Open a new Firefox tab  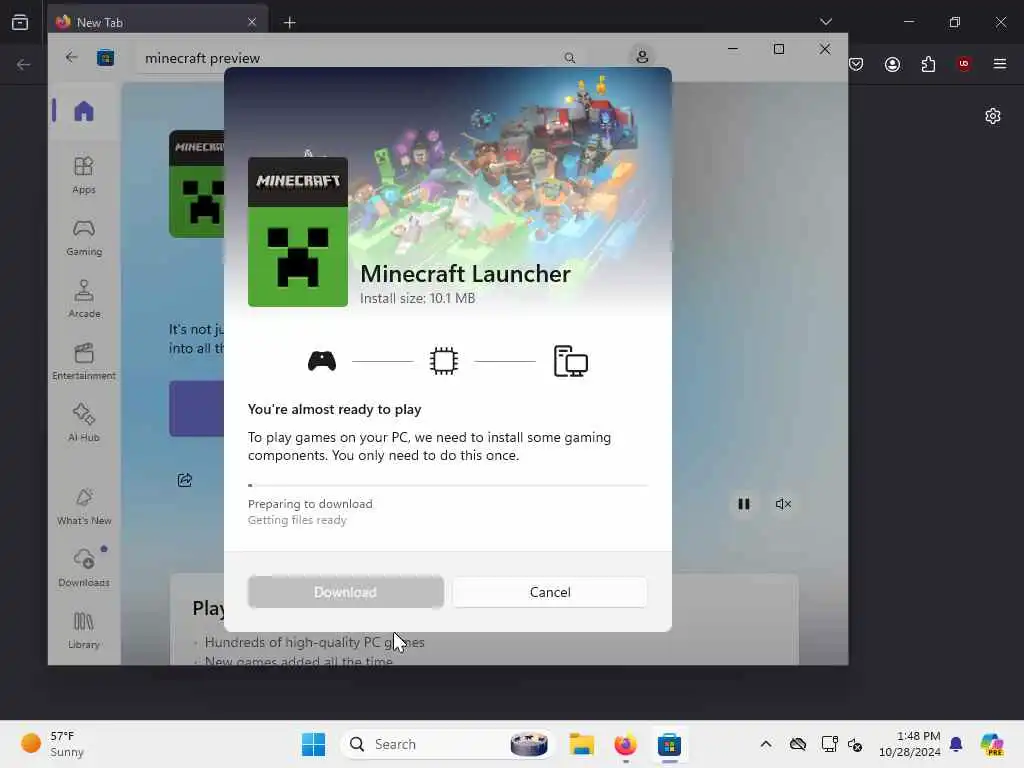[289, 22]
